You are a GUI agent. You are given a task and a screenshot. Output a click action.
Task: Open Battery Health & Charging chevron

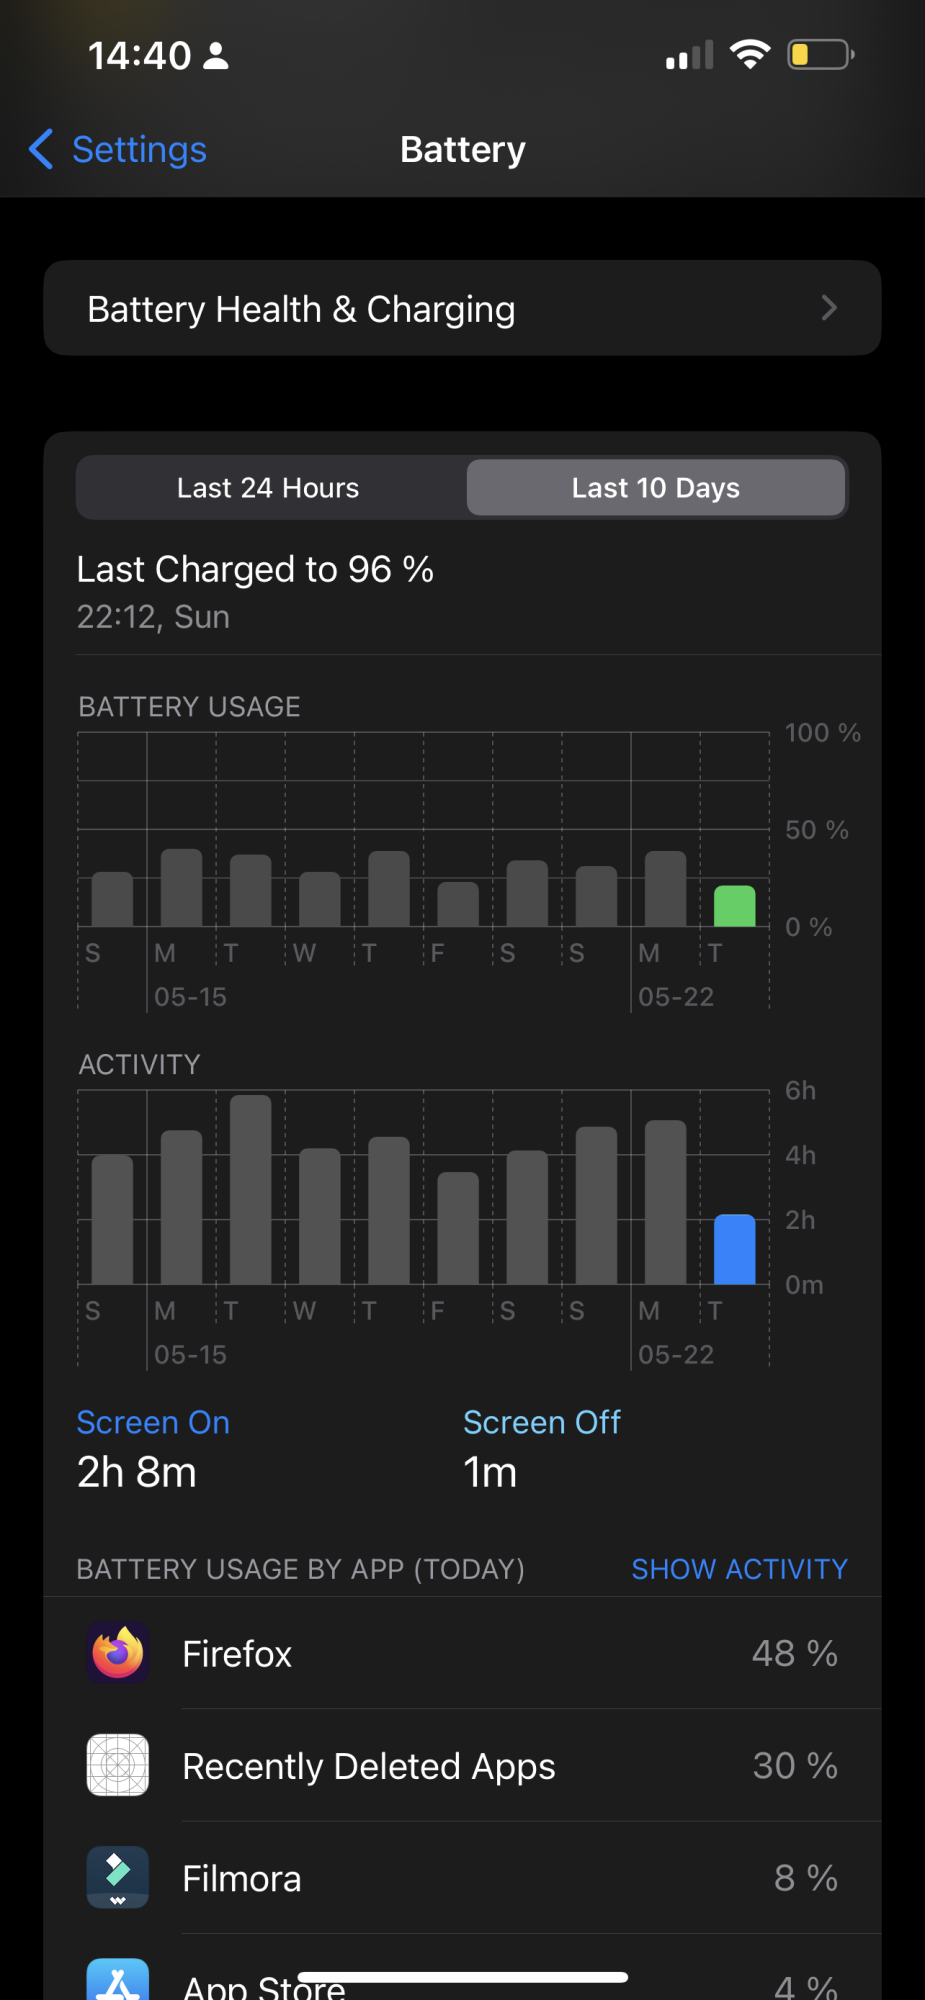tap(829, 308)
